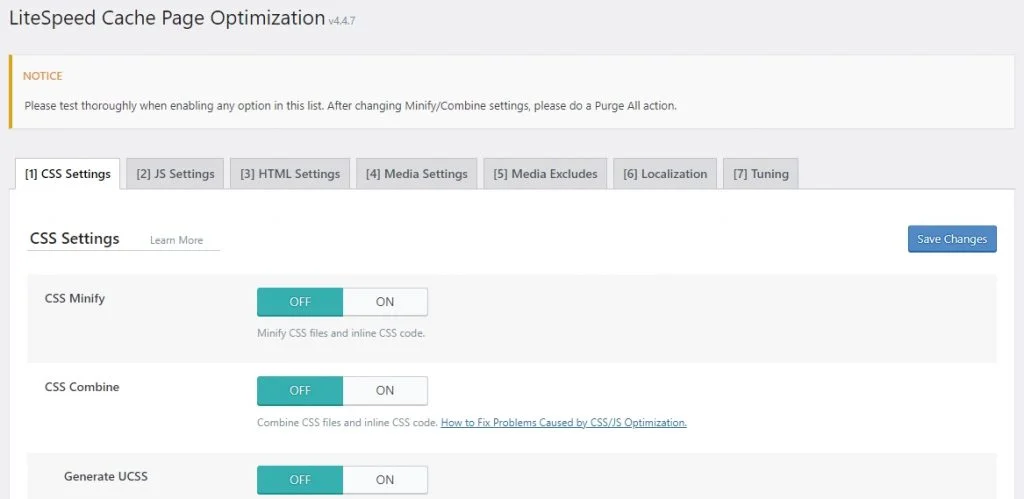The height and width of the screenshot is (499, 1024).
Task: Click the LiteSpeed Cache Page Optimization title
Action: click(x=167, y=18)
